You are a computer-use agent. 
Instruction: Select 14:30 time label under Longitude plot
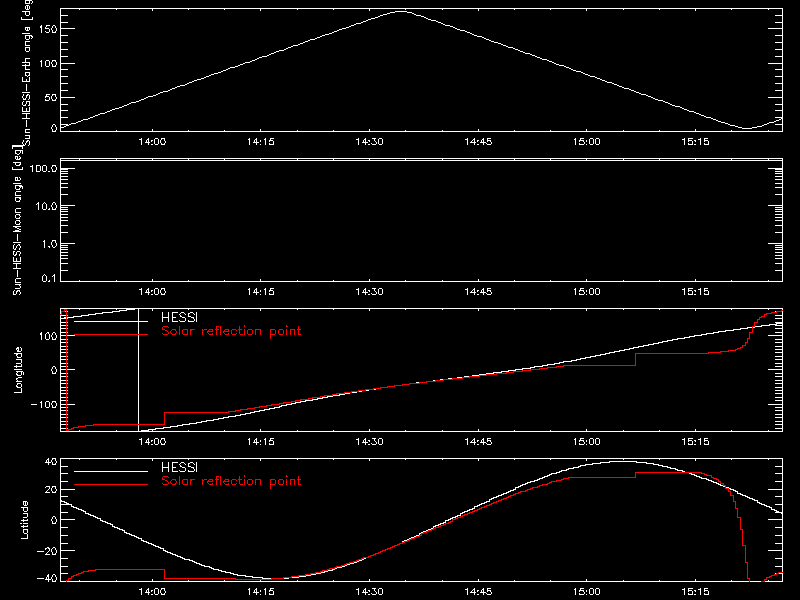[369, 441]
